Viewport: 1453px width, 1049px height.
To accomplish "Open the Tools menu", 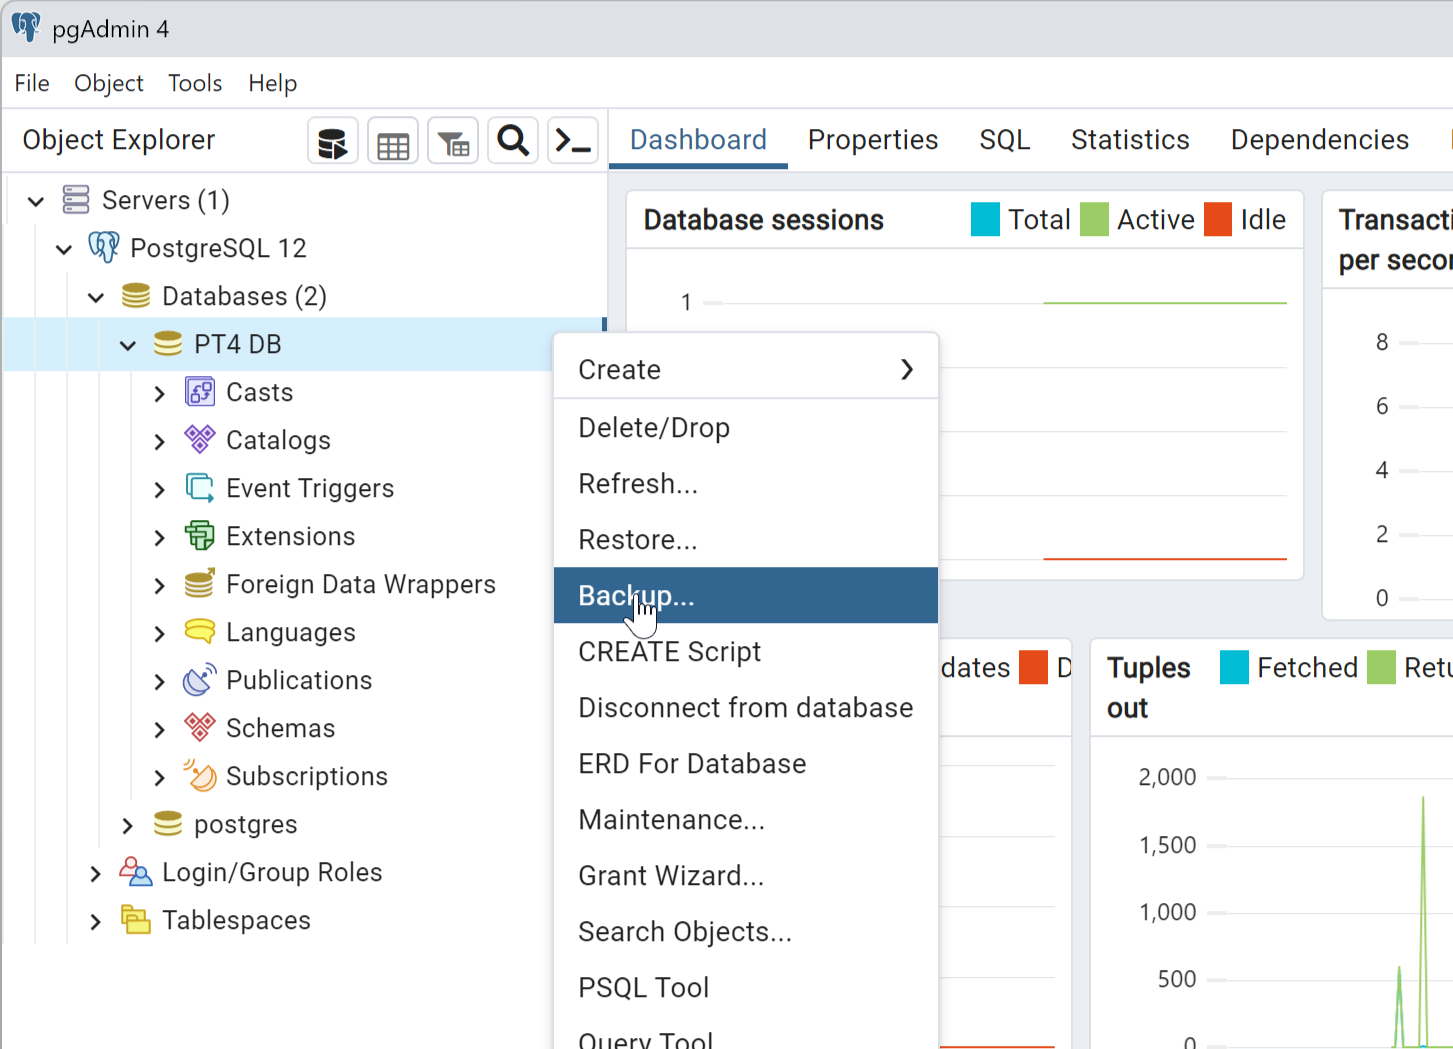I will (195, 83).
